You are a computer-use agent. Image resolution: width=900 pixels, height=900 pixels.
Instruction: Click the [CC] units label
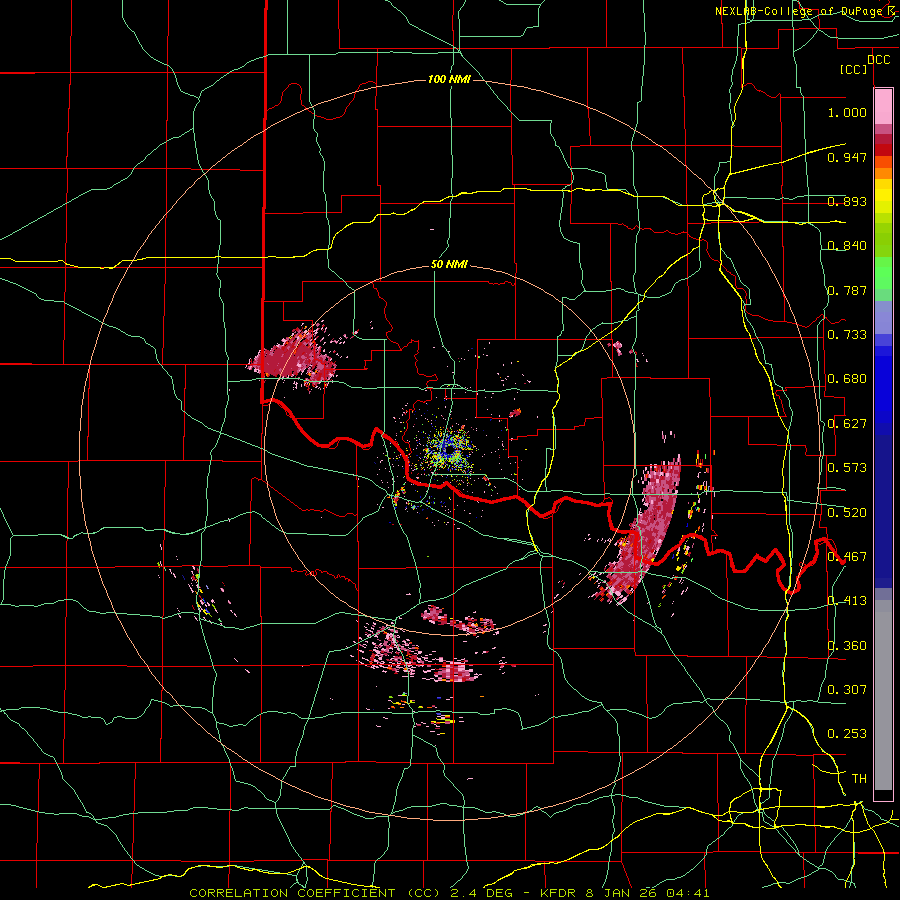[854, 69]
